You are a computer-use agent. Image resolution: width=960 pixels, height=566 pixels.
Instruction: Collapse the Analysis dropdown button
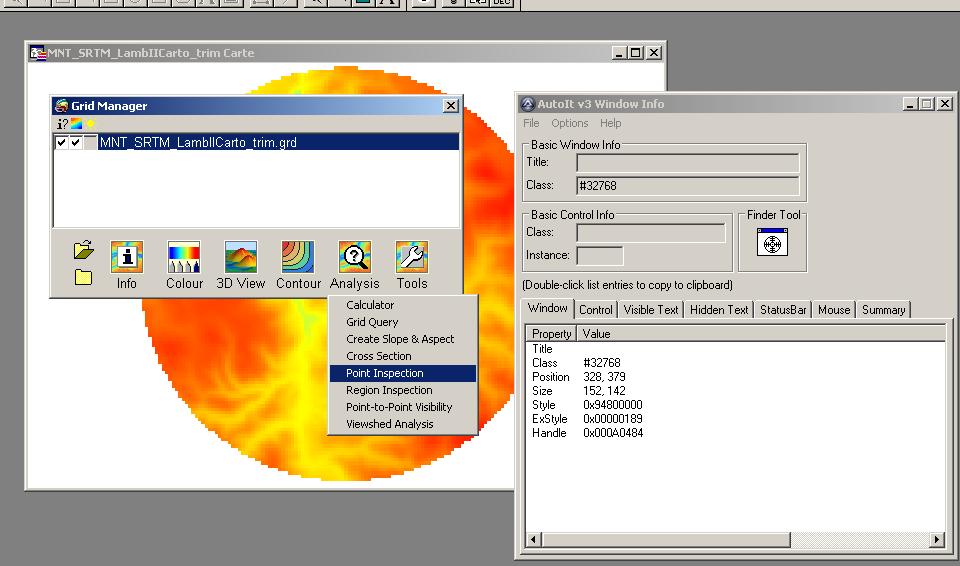click(355, 257)
